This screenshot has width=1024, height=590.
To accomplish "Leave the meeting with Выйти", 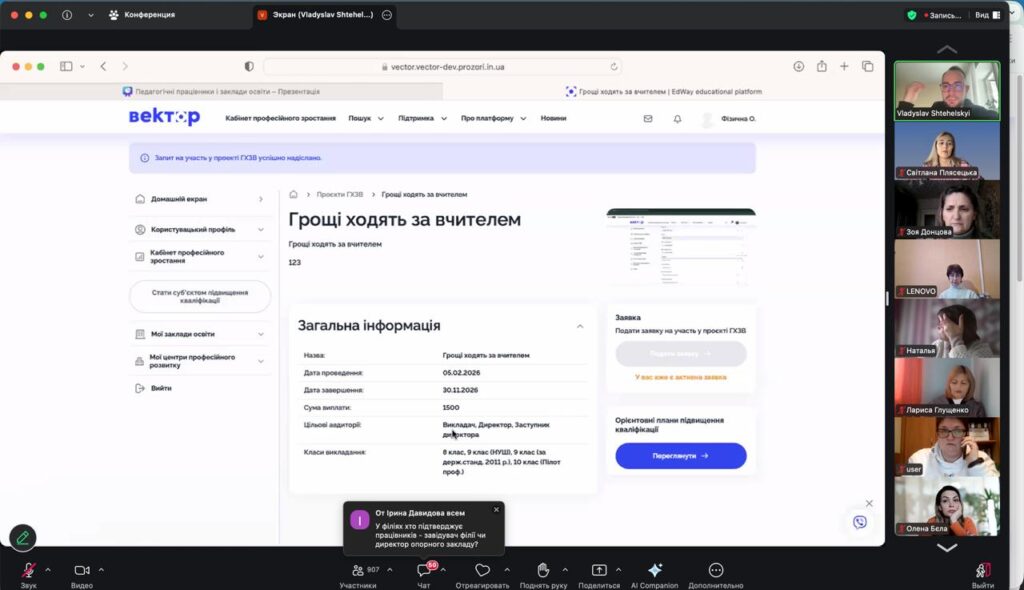I will [982, 571].
